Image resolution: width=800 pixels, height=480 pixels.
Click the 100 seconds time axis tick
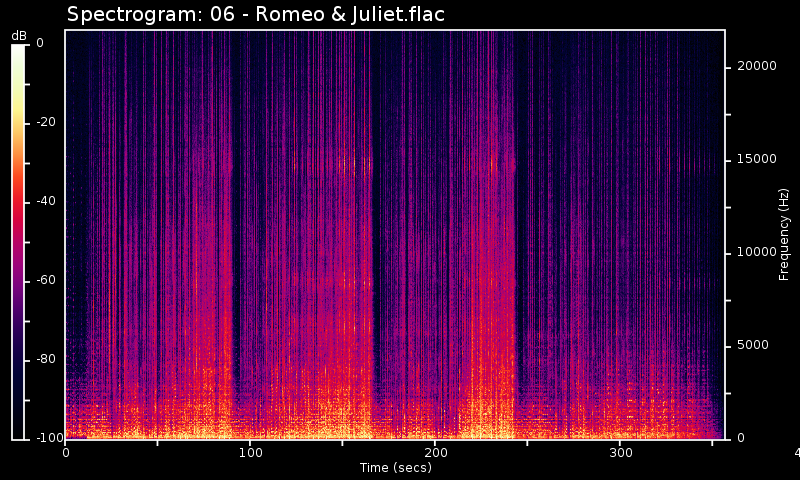click(x=250, y=453)
